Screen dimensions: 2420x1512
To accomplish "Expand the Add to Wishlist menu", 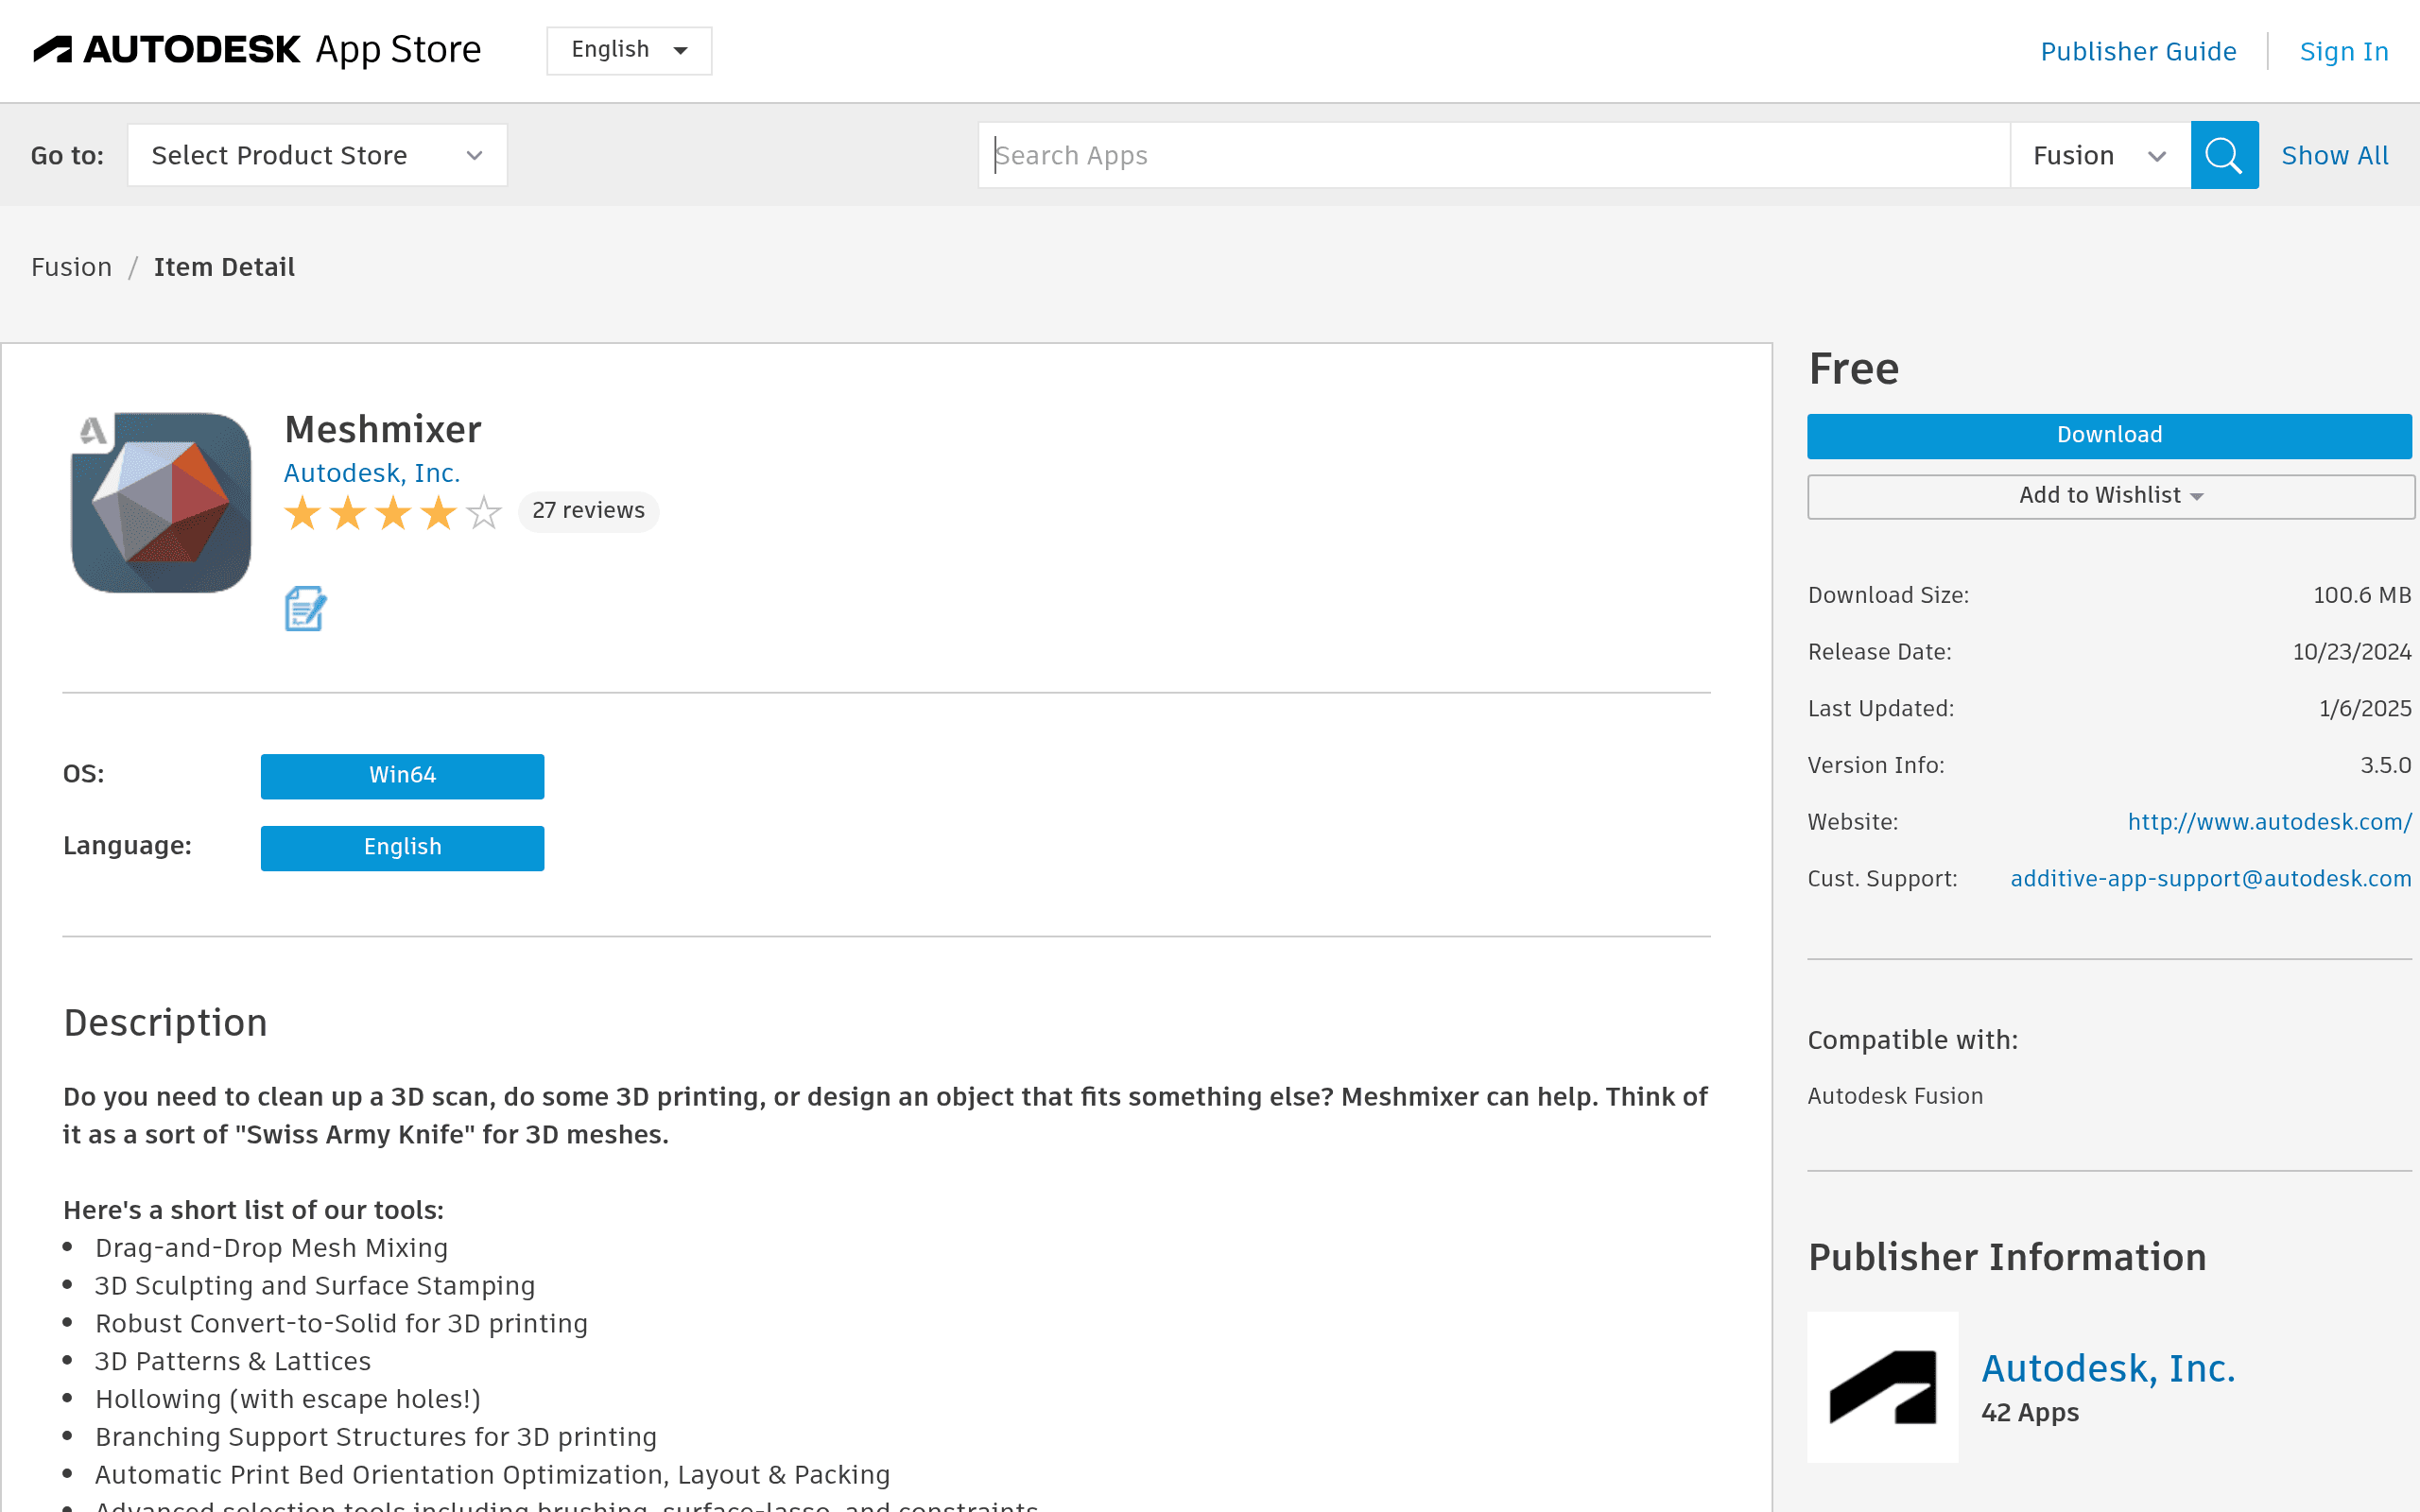I will [2111, 496].
